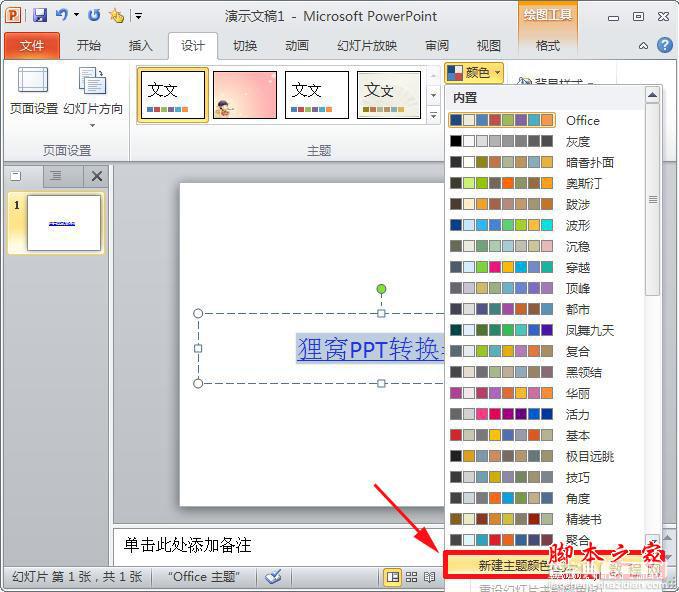This screenshot has height=592, width=679.
Task: Open PowerPoint Help question mark icon
Action: click(665, 45)
